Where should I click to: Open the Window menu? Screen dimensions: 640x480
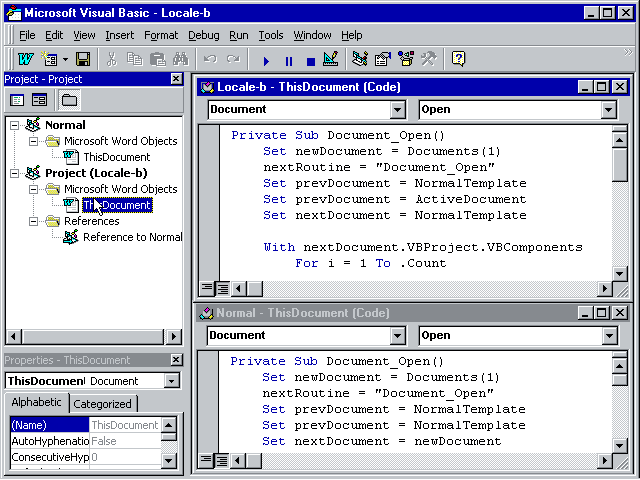click(x=312, y=36)
